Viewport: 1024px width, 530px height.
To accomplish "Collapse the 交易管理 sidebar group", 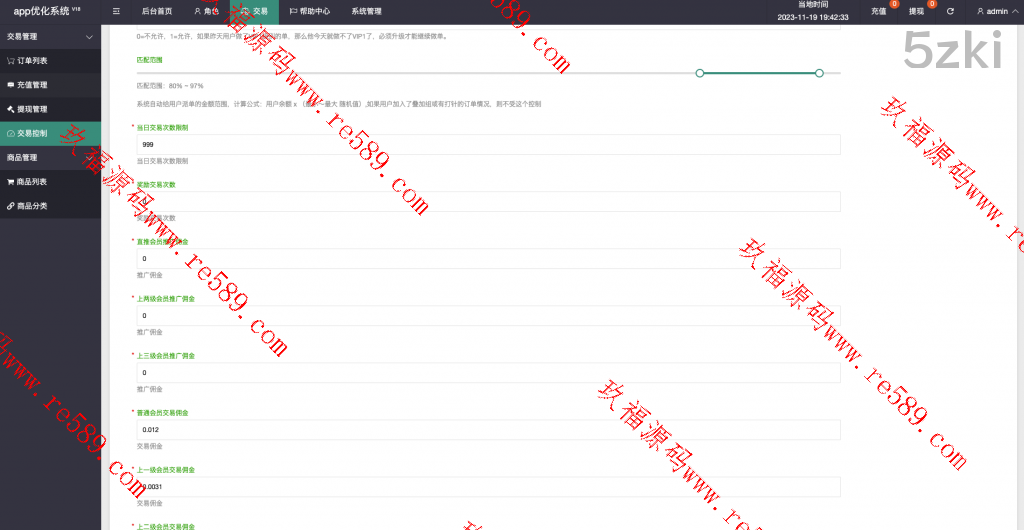I will [x=89, y=37].
